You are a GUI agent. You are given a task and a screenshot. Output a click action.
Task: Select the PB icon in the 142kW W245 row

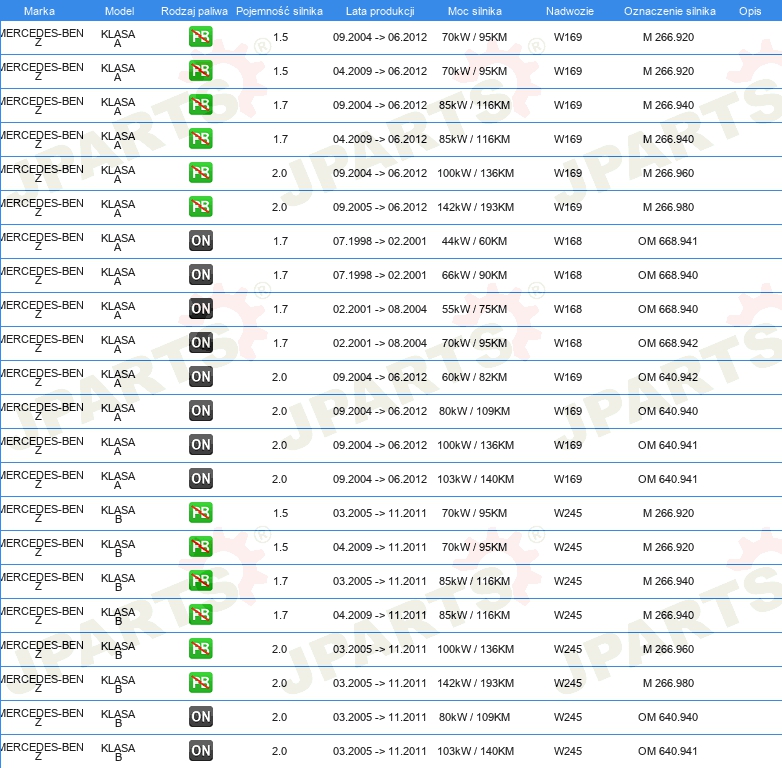(x=200, y=683)
